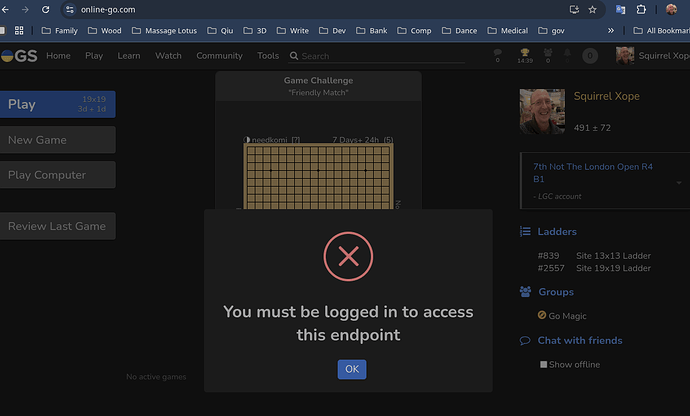Image resolution: width=690 pixels, height=416 pixels.
Task: Click the needkomi player name
Action: tap(269, 140)
